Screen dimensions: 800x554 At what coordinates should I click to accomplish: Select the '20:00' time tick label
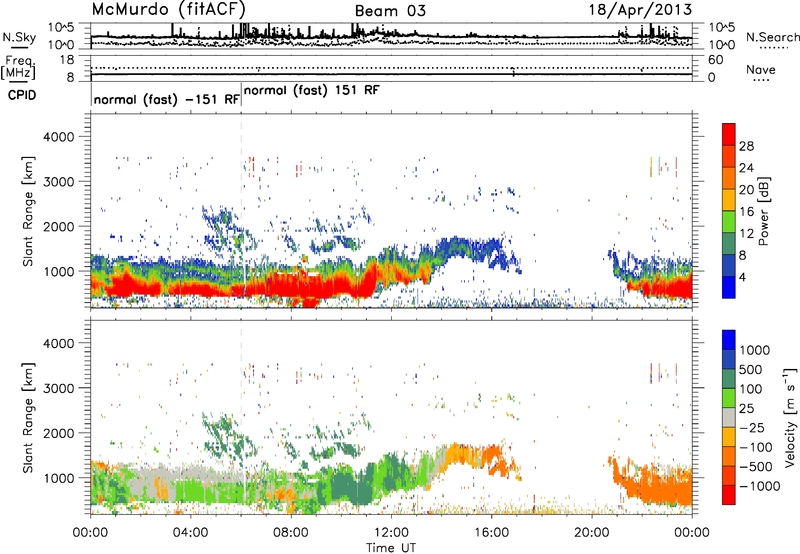click(592, 533)
